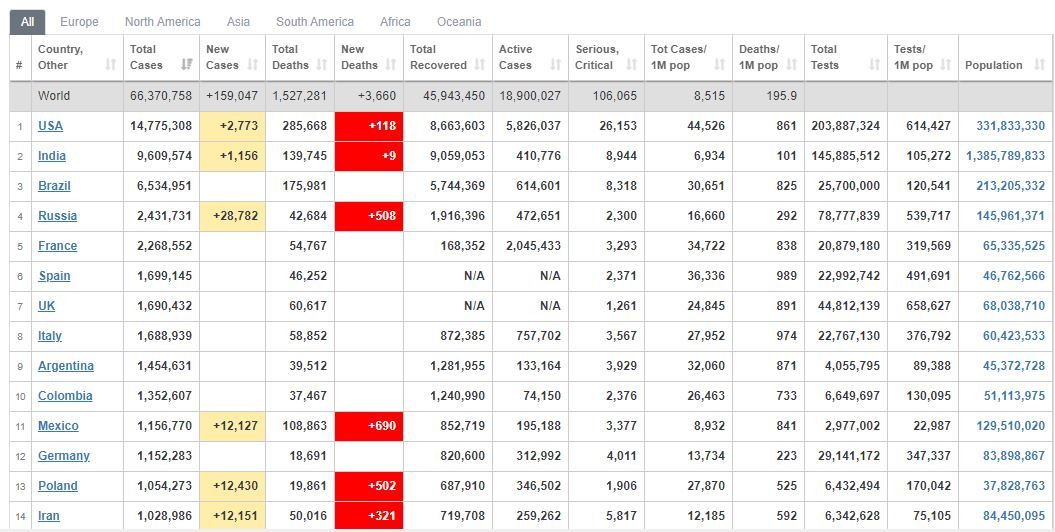
Task: Sort using Total Recovered arrows icon
Action: coord(480,65)
